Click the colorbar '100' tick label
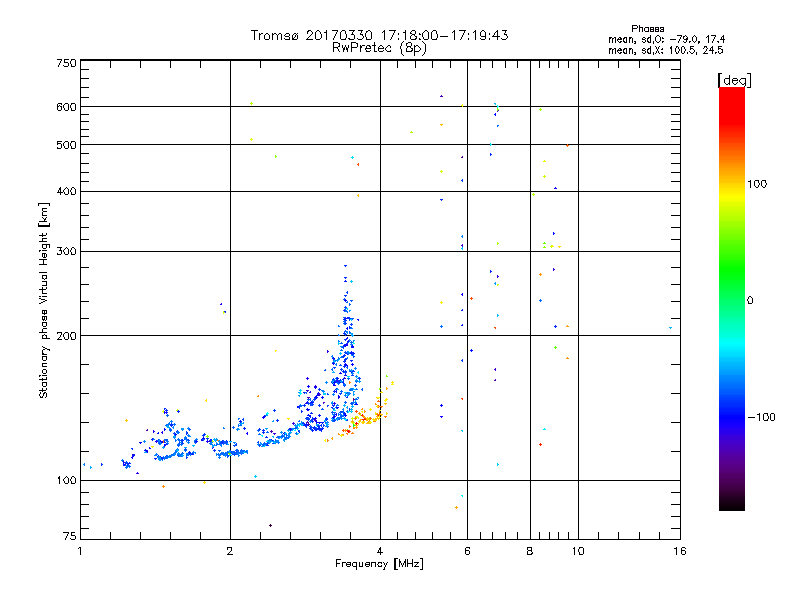Viewport: 800px width, 600px height. [757, 184]
